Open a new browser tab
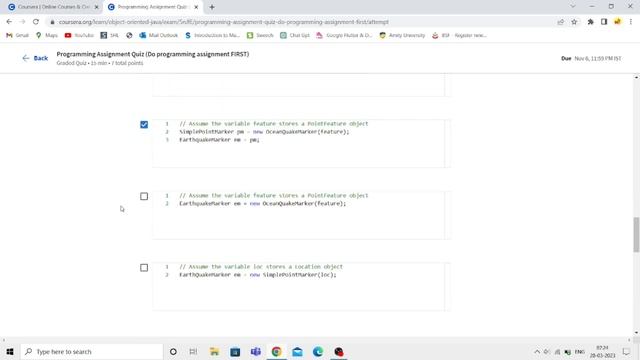 tap(212, 7)
